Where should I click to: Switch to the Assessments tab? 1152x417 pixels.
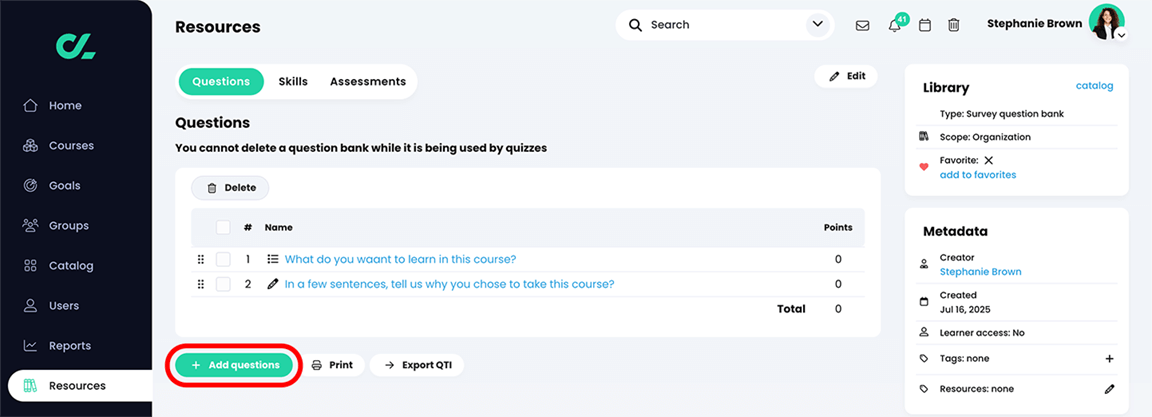368,81
